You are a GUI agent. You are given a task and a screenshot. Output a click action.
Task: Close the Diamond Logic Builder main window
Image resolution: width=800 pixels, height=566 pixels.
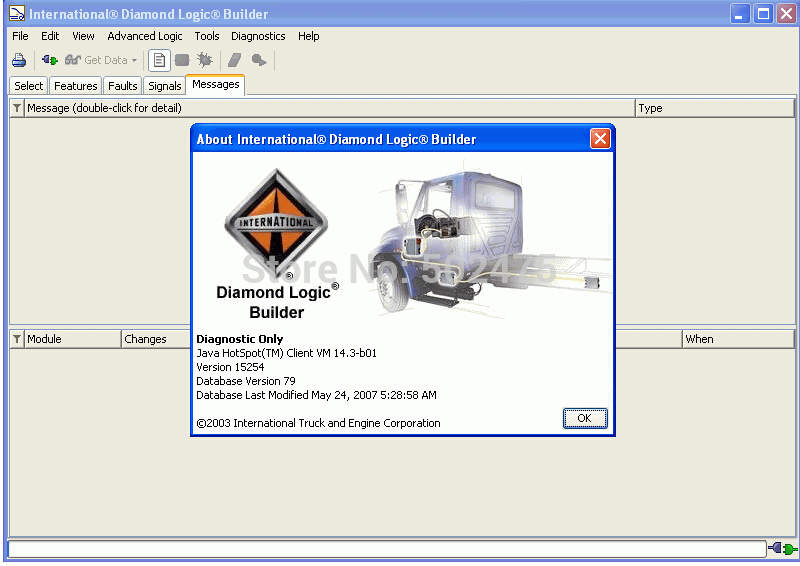click(786, 14)
